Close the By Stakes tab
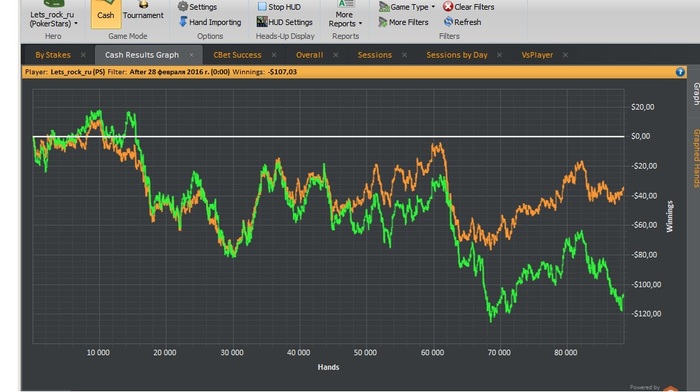700x392 pixels. 83,55
